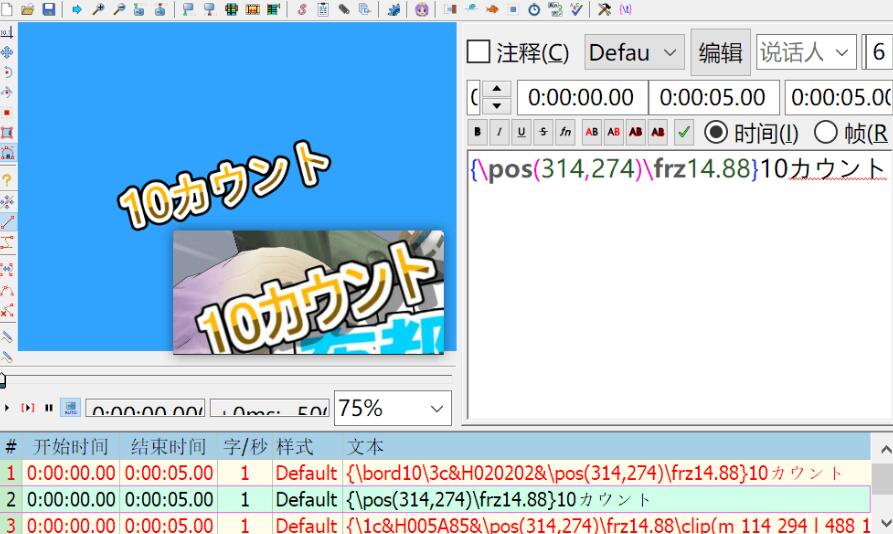The image size is (893, 534).
Task: Click the 编辑 style edit button
Action: (720, 52)
